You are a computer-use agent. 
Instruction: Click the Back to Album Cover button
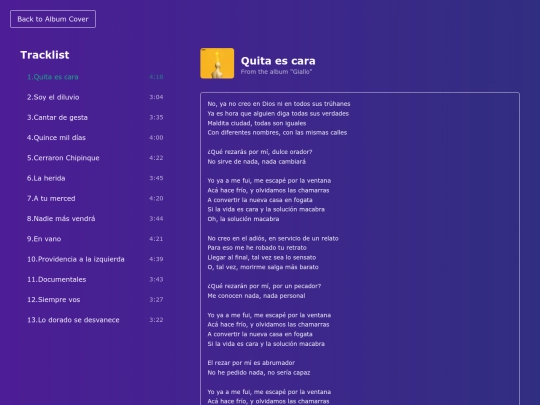[53, 19]
